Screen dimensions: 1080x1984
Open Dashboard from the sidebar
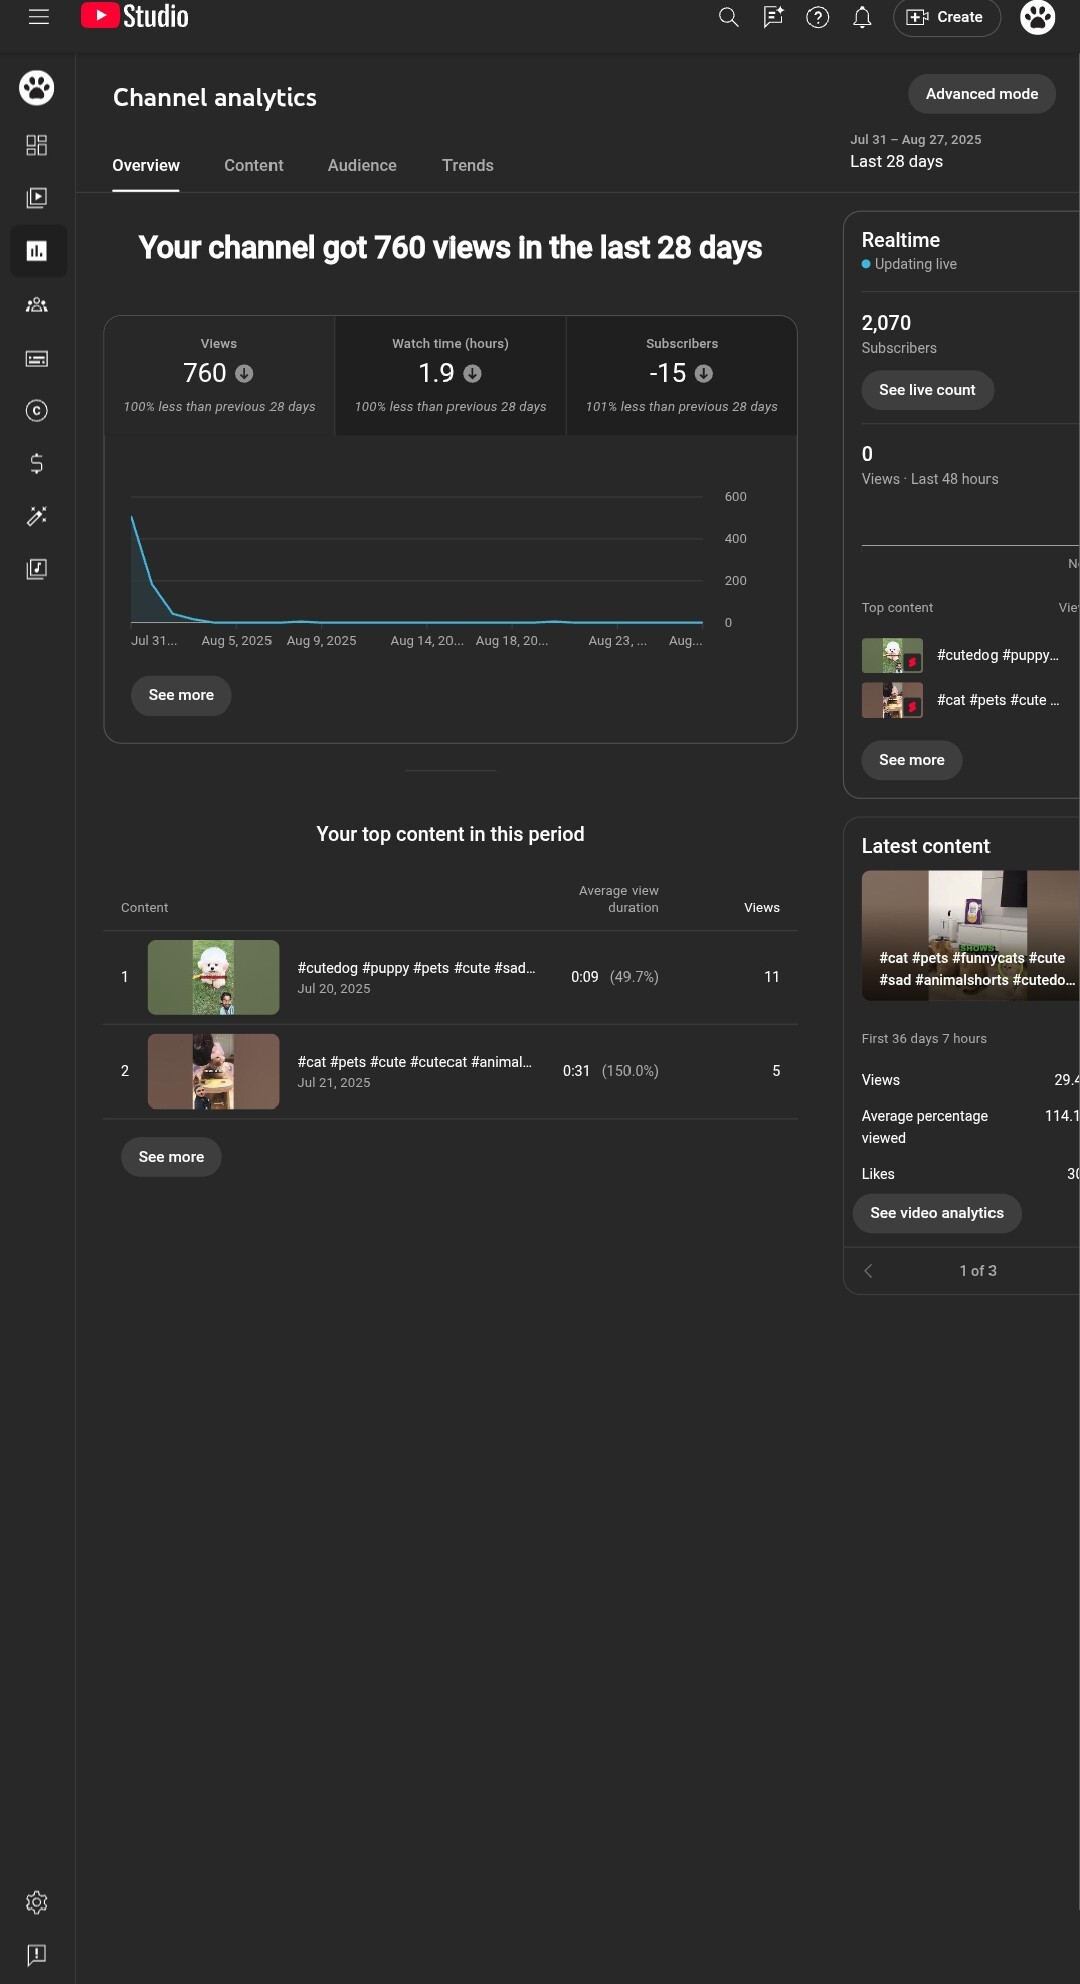(37, 145)
